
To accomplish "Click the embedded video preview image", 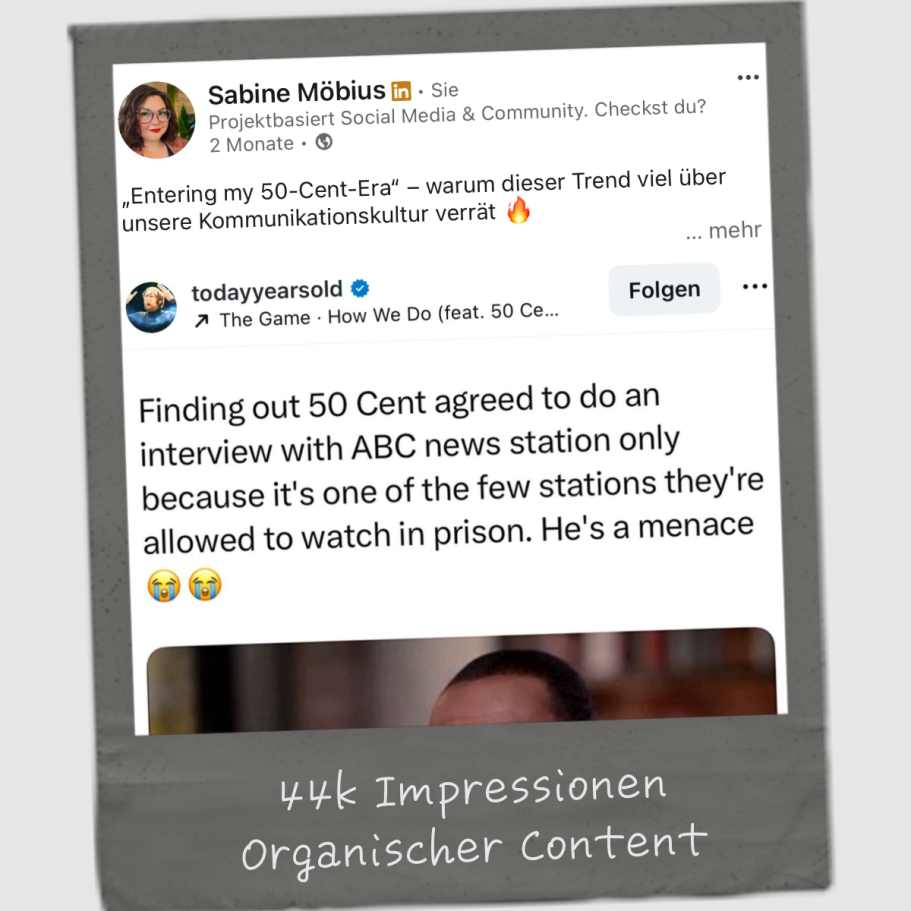I will [x=462, y=680].
